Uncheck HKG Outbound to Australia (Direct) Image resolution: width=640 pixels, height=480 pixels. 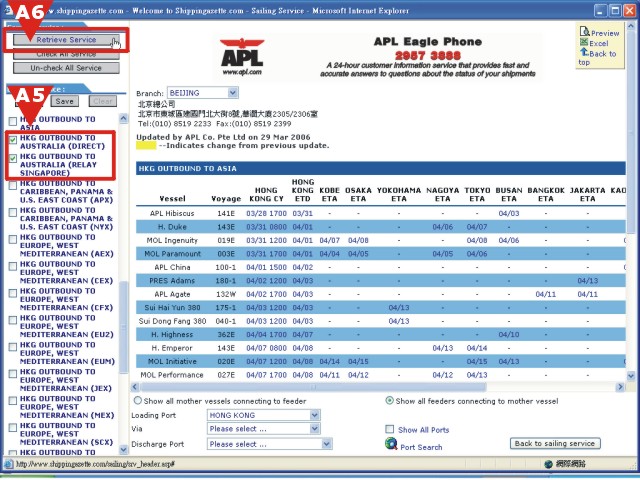tap(13, 140)
